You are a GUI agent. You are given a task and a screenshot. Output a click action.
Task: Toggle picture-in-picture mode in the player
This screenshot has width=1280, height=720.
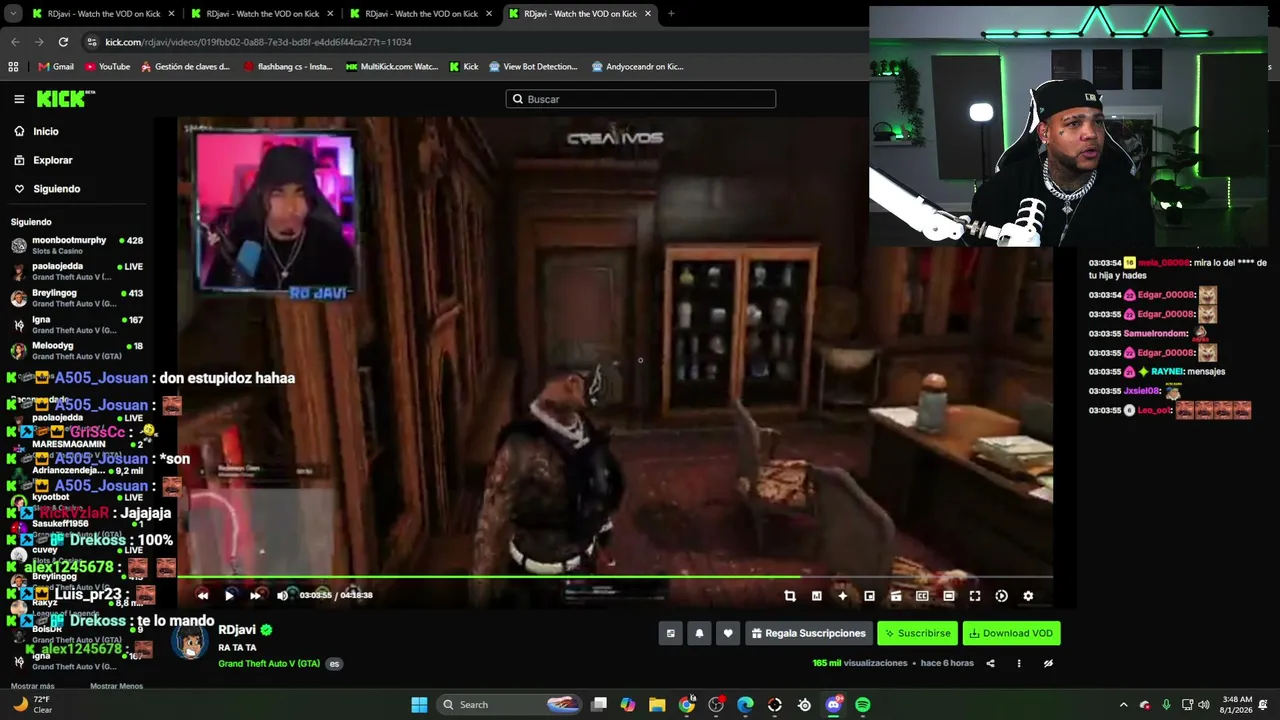pos(869,596)
